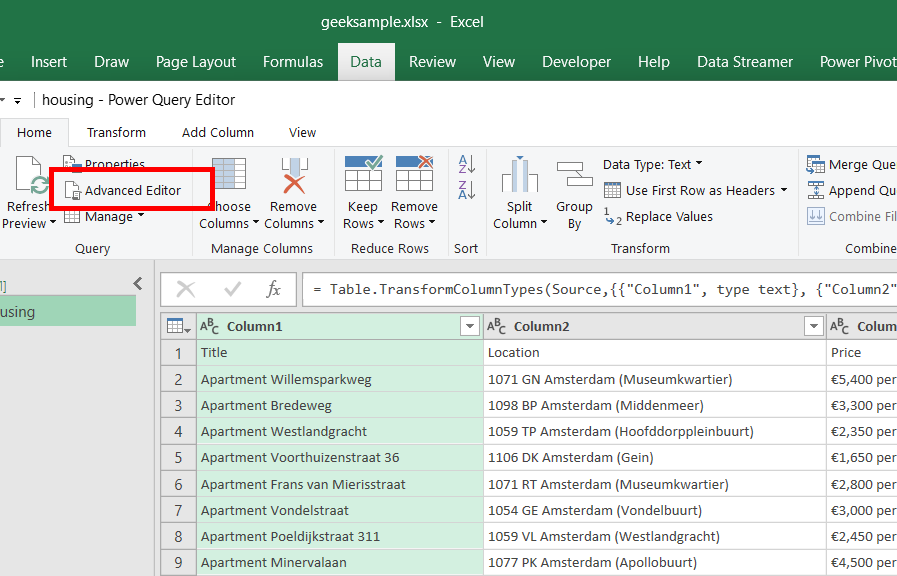Click Replace Values button

click(x=659, y=217)
